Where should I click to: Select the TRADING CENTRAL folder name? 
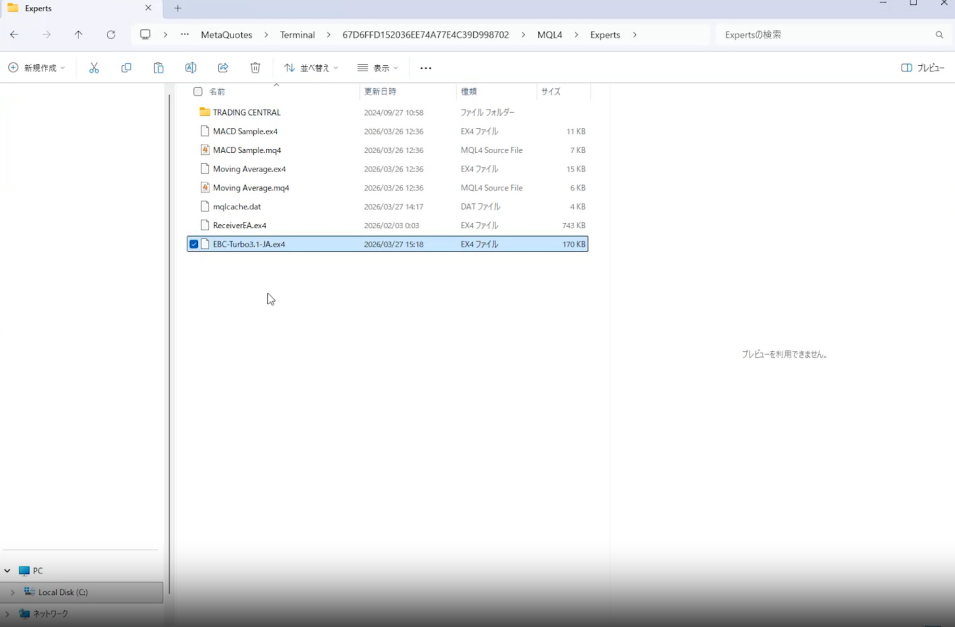(x=247, y=112)
